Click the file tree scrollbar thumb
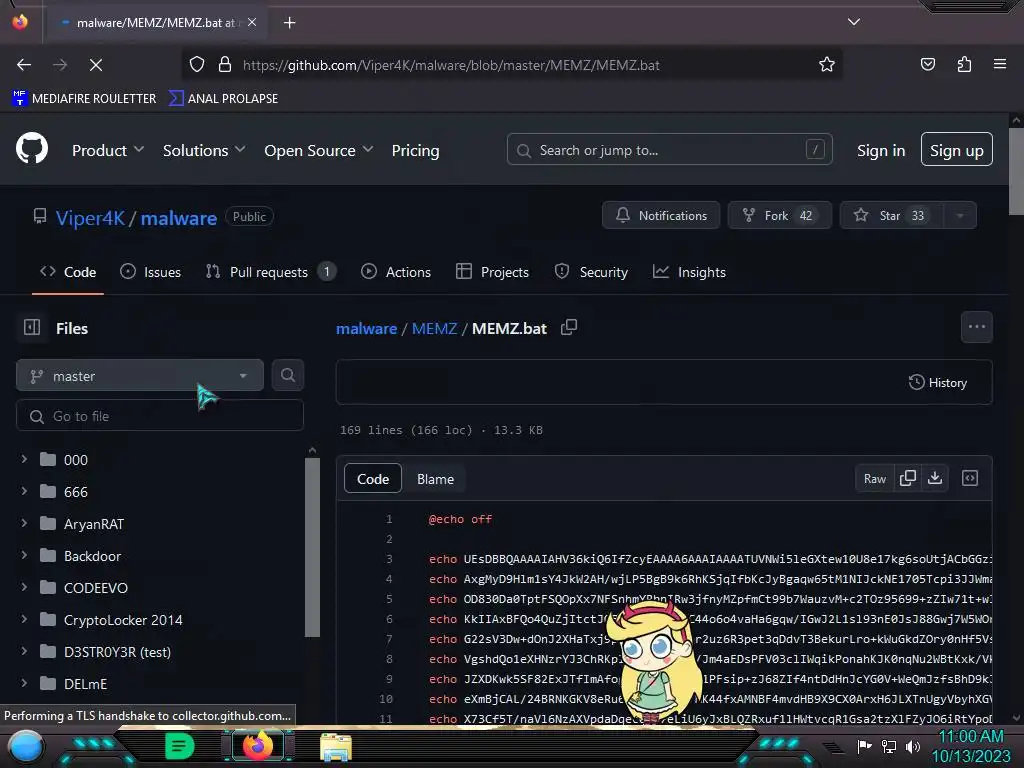 coord(312,547)
